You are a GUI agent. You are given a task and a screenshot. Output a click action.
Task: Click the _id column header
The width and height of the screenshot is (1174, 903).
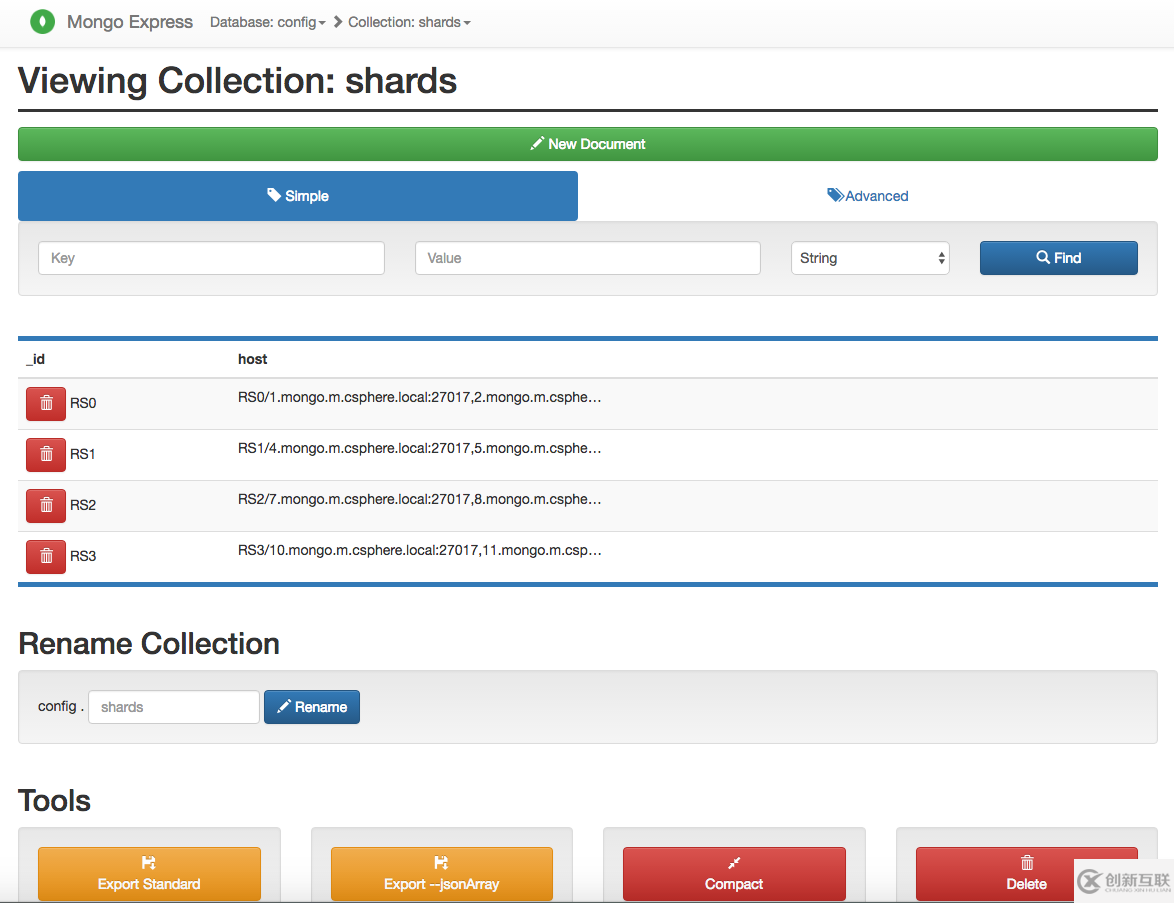[35, 359]
